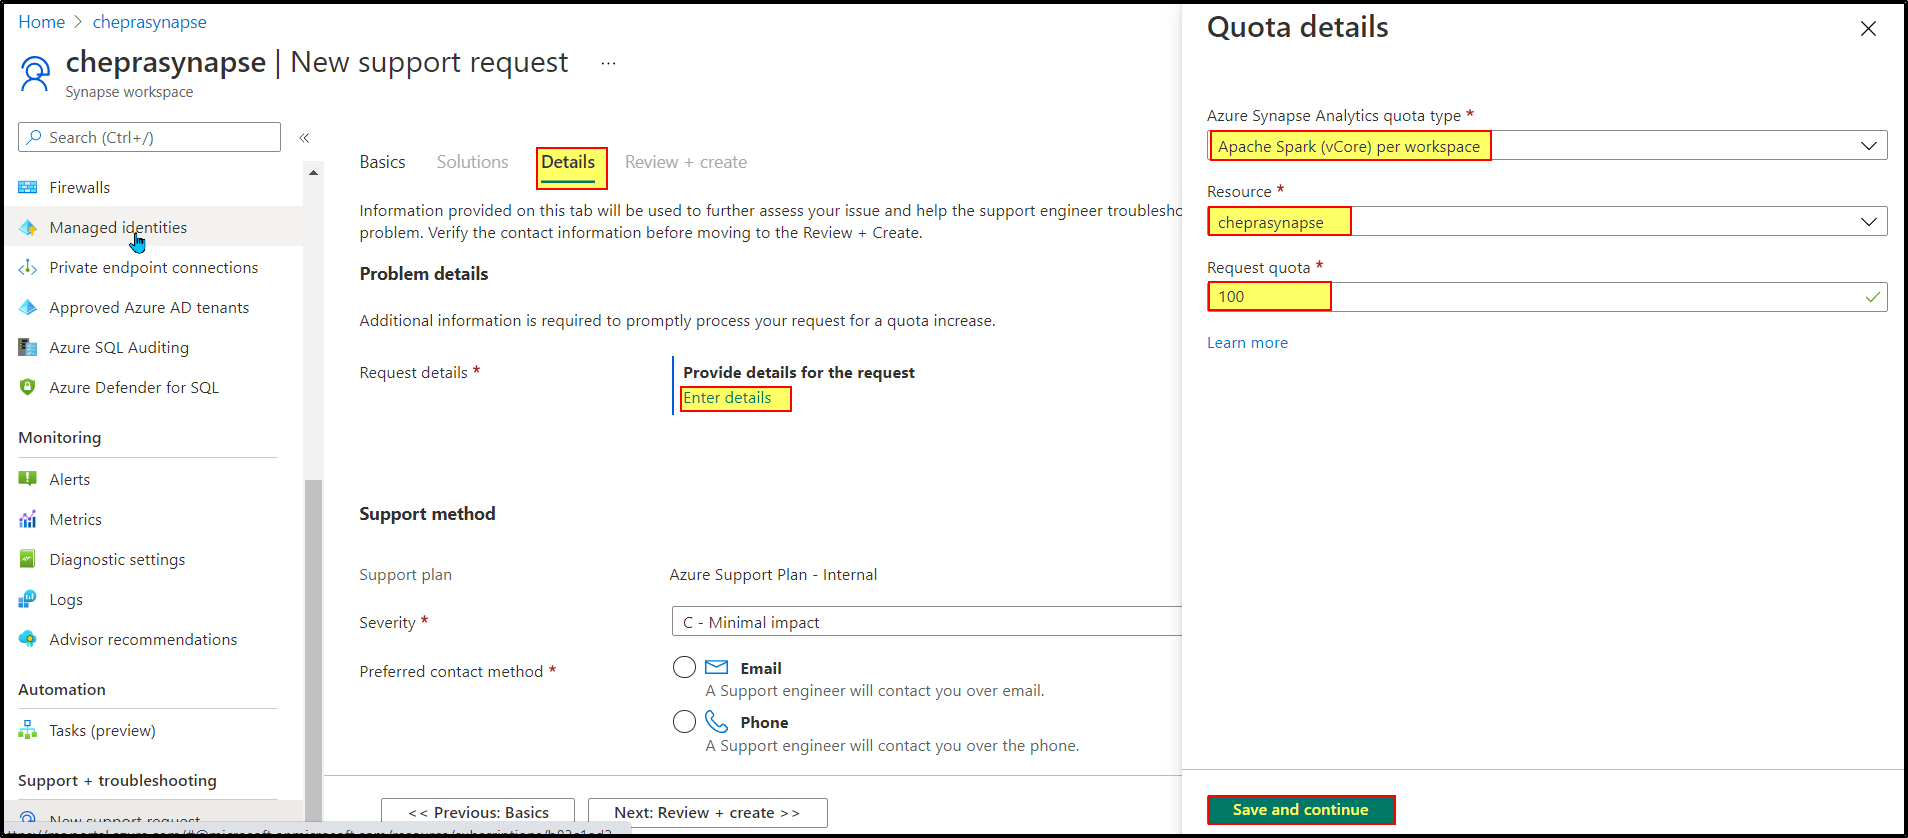
Task: Click the Home breadcrumb link
Action: tap(42, 22)
